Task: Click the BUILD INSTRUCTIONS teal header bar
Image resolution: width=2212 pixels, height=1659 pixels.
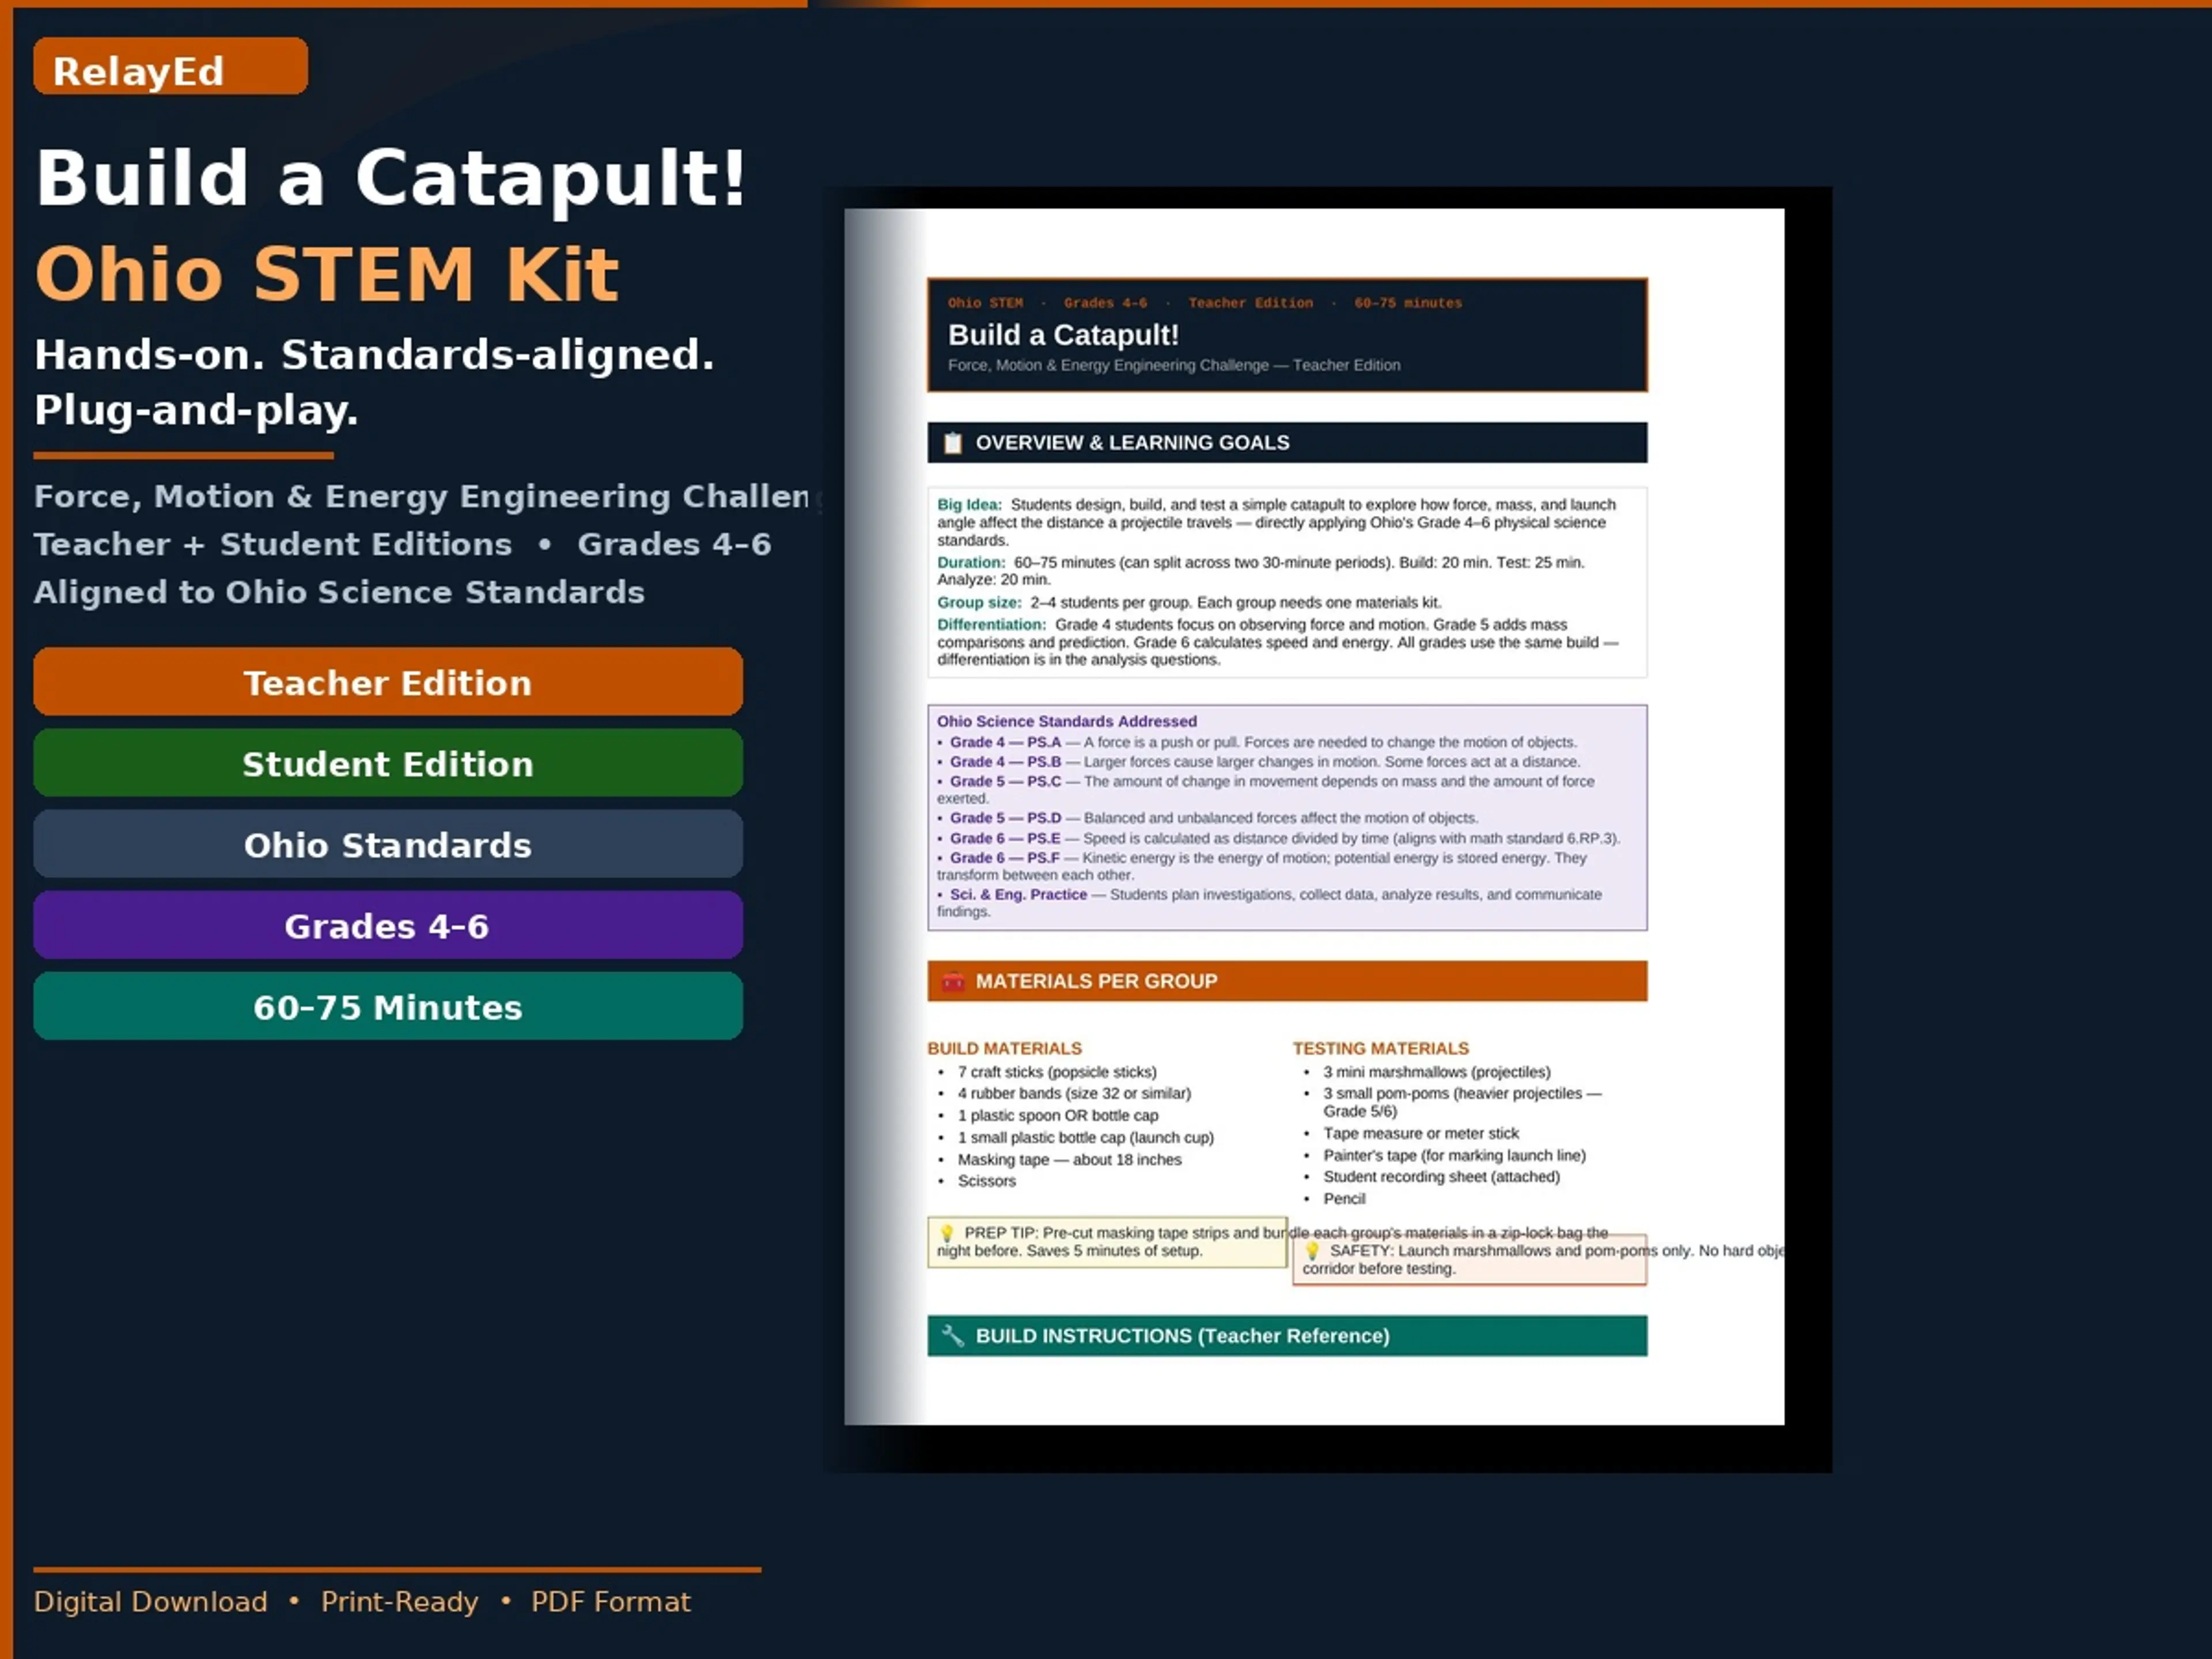Action: pyautogui.click(x=1286, y=1336)
